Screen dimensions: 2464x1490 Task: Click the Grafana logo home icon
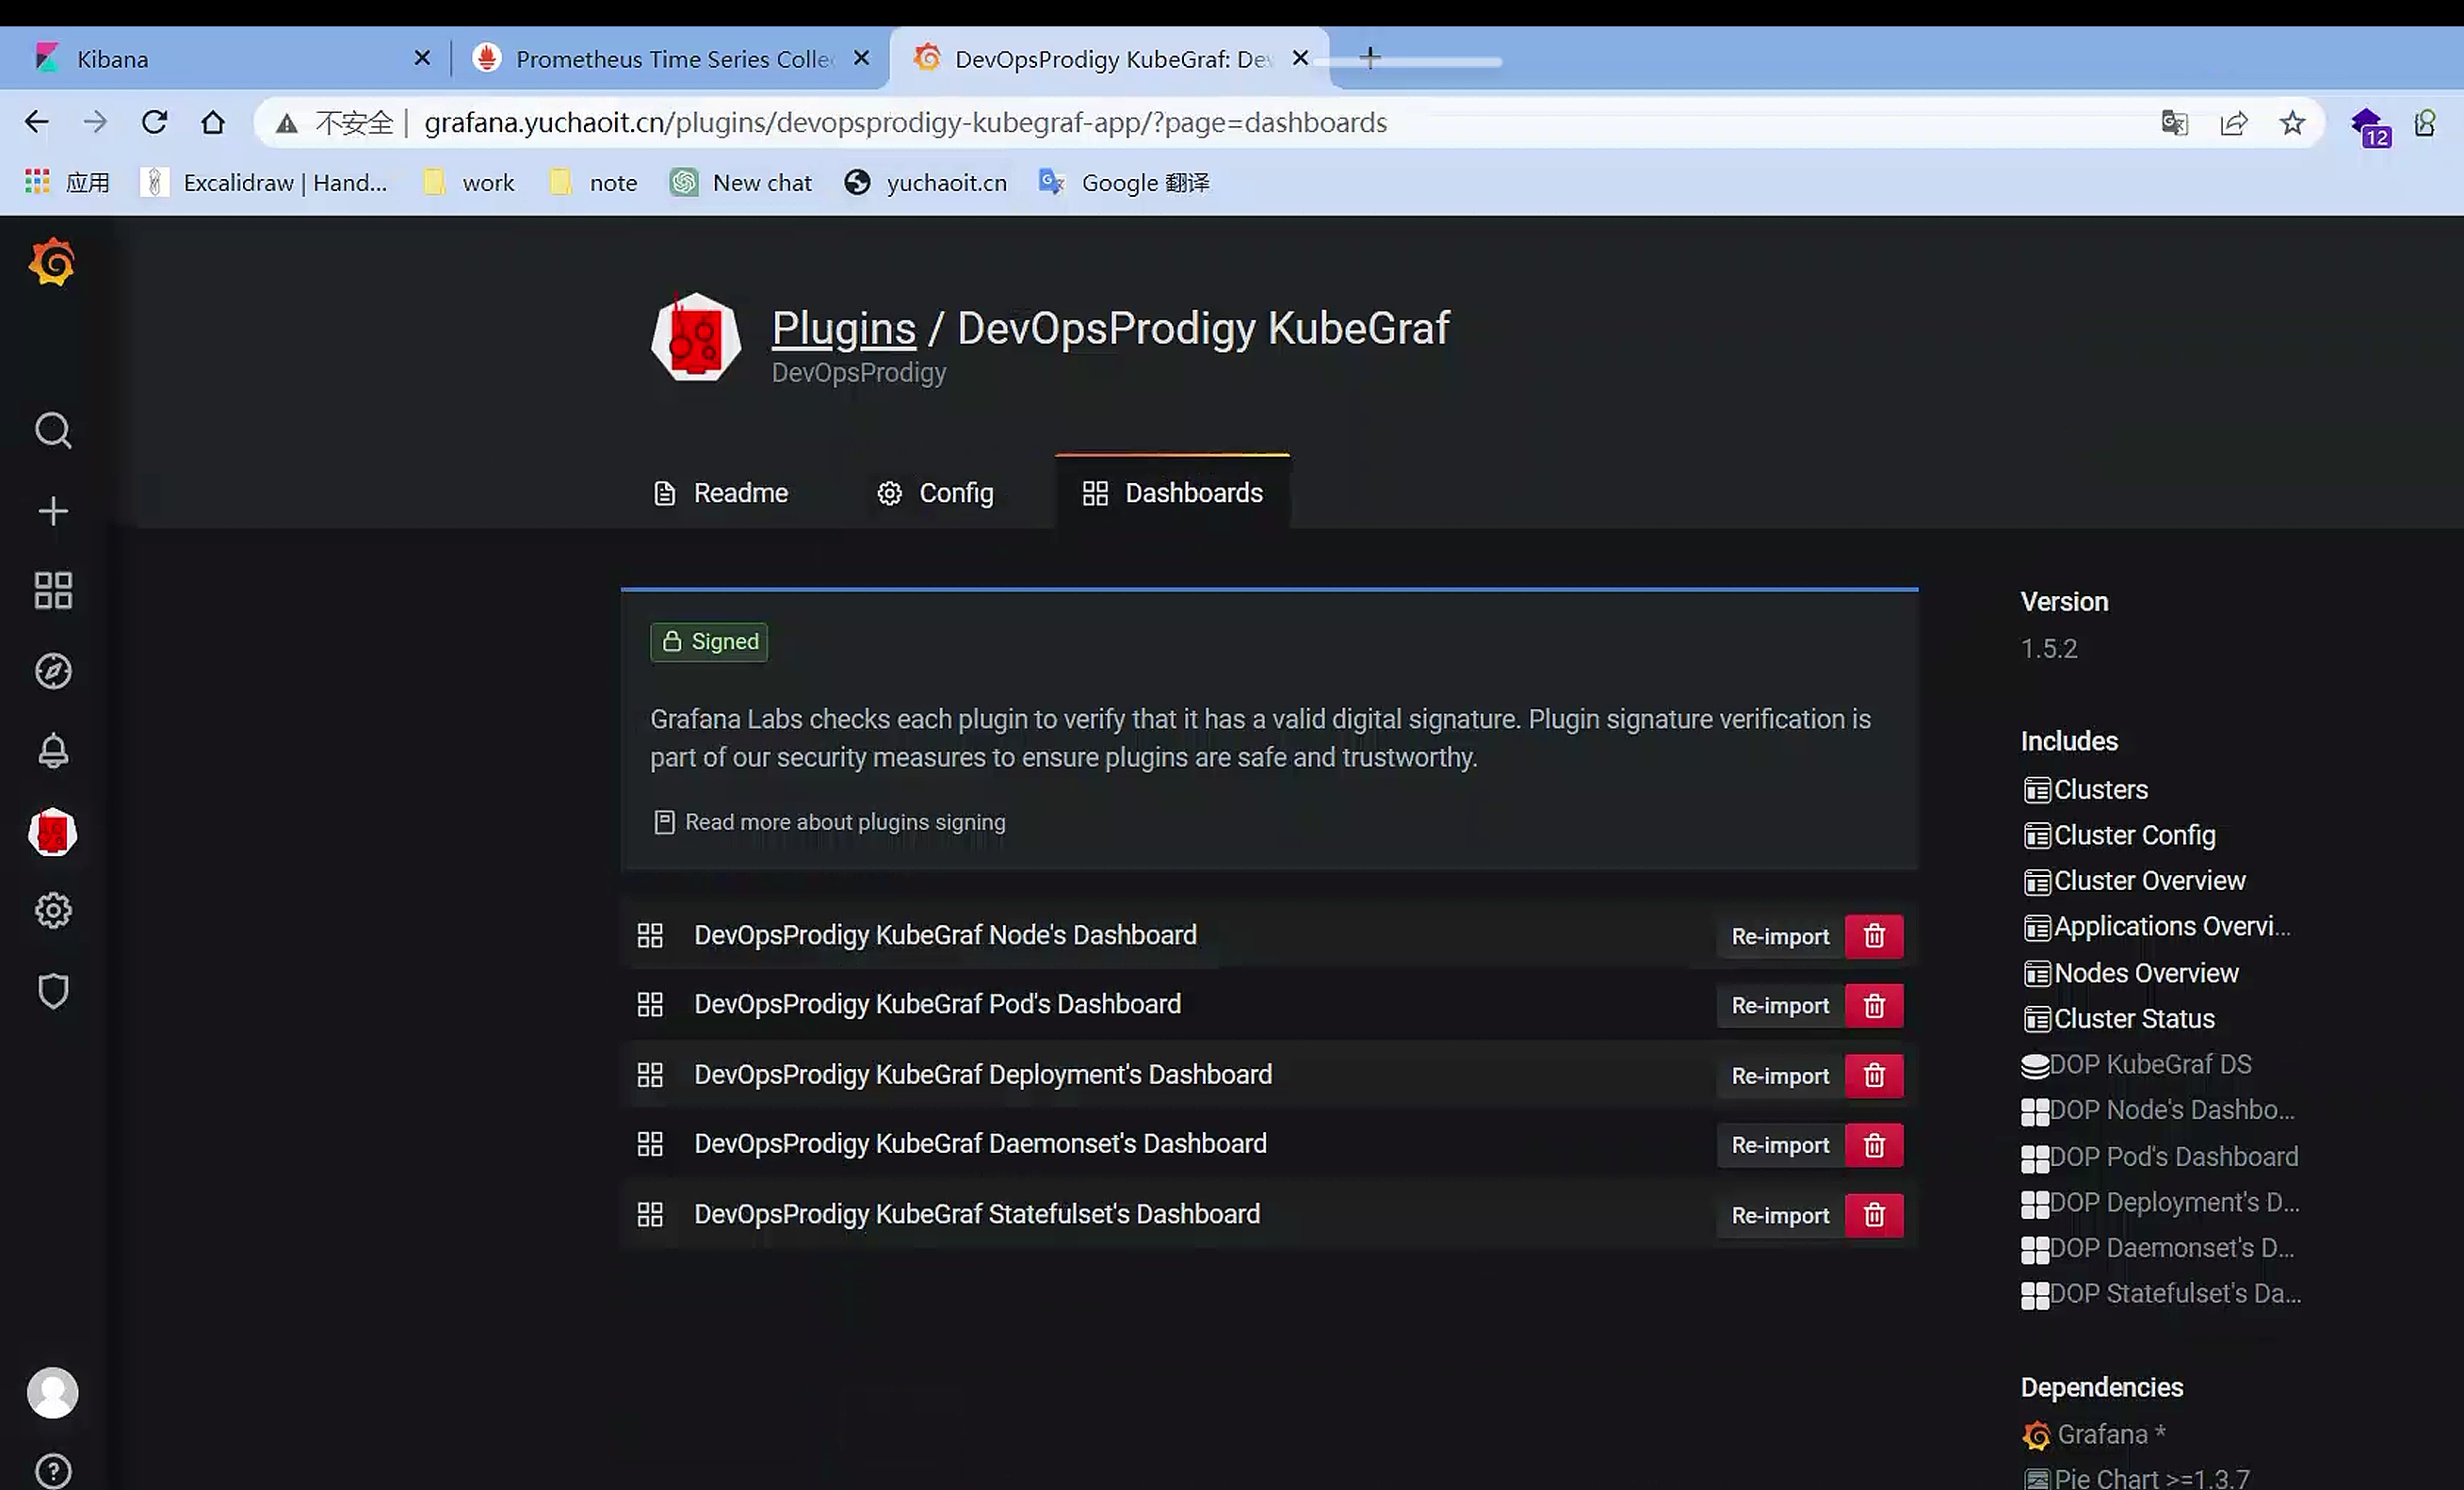click(52, 262)
